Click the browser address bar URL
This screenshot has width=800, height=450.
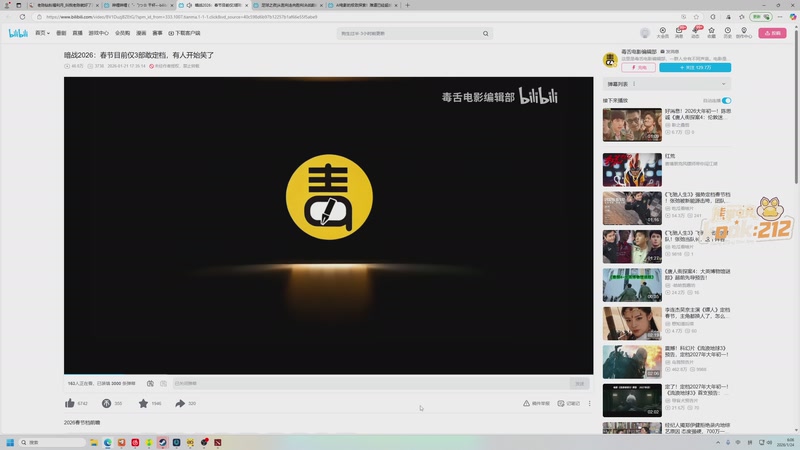pos(182,17)
